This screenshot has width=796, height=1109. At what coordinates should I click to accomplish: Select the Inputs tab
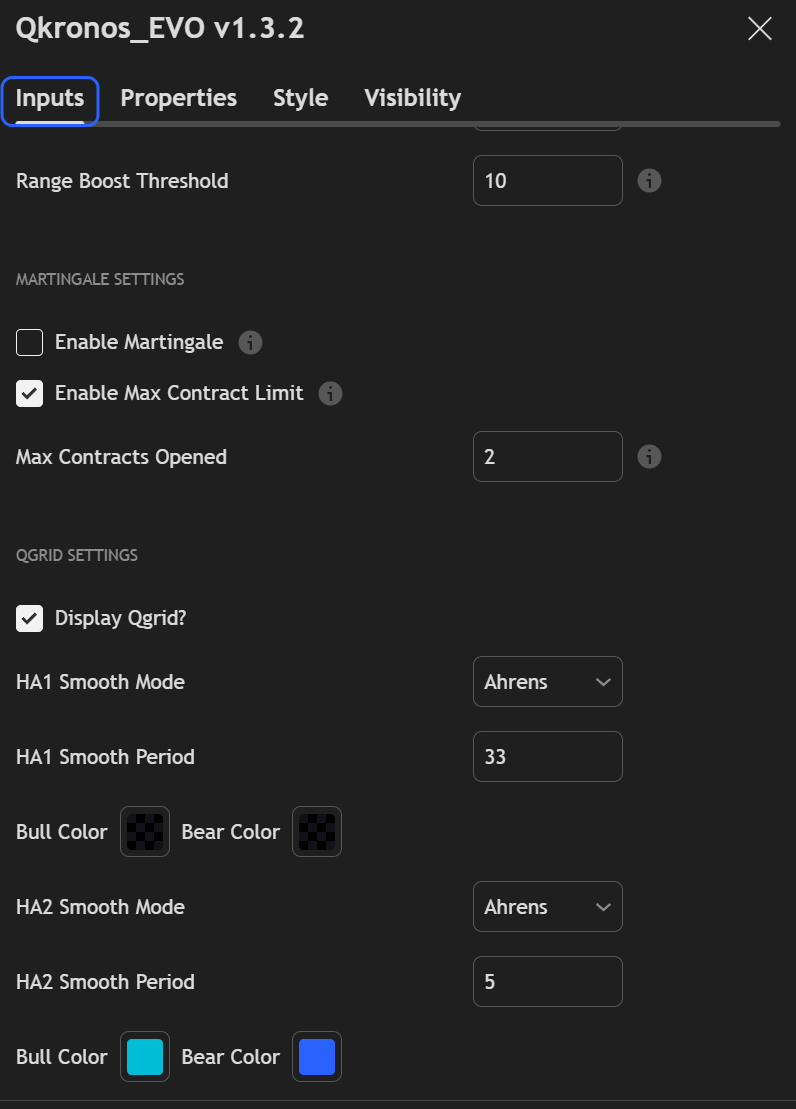tap(50, 98)
